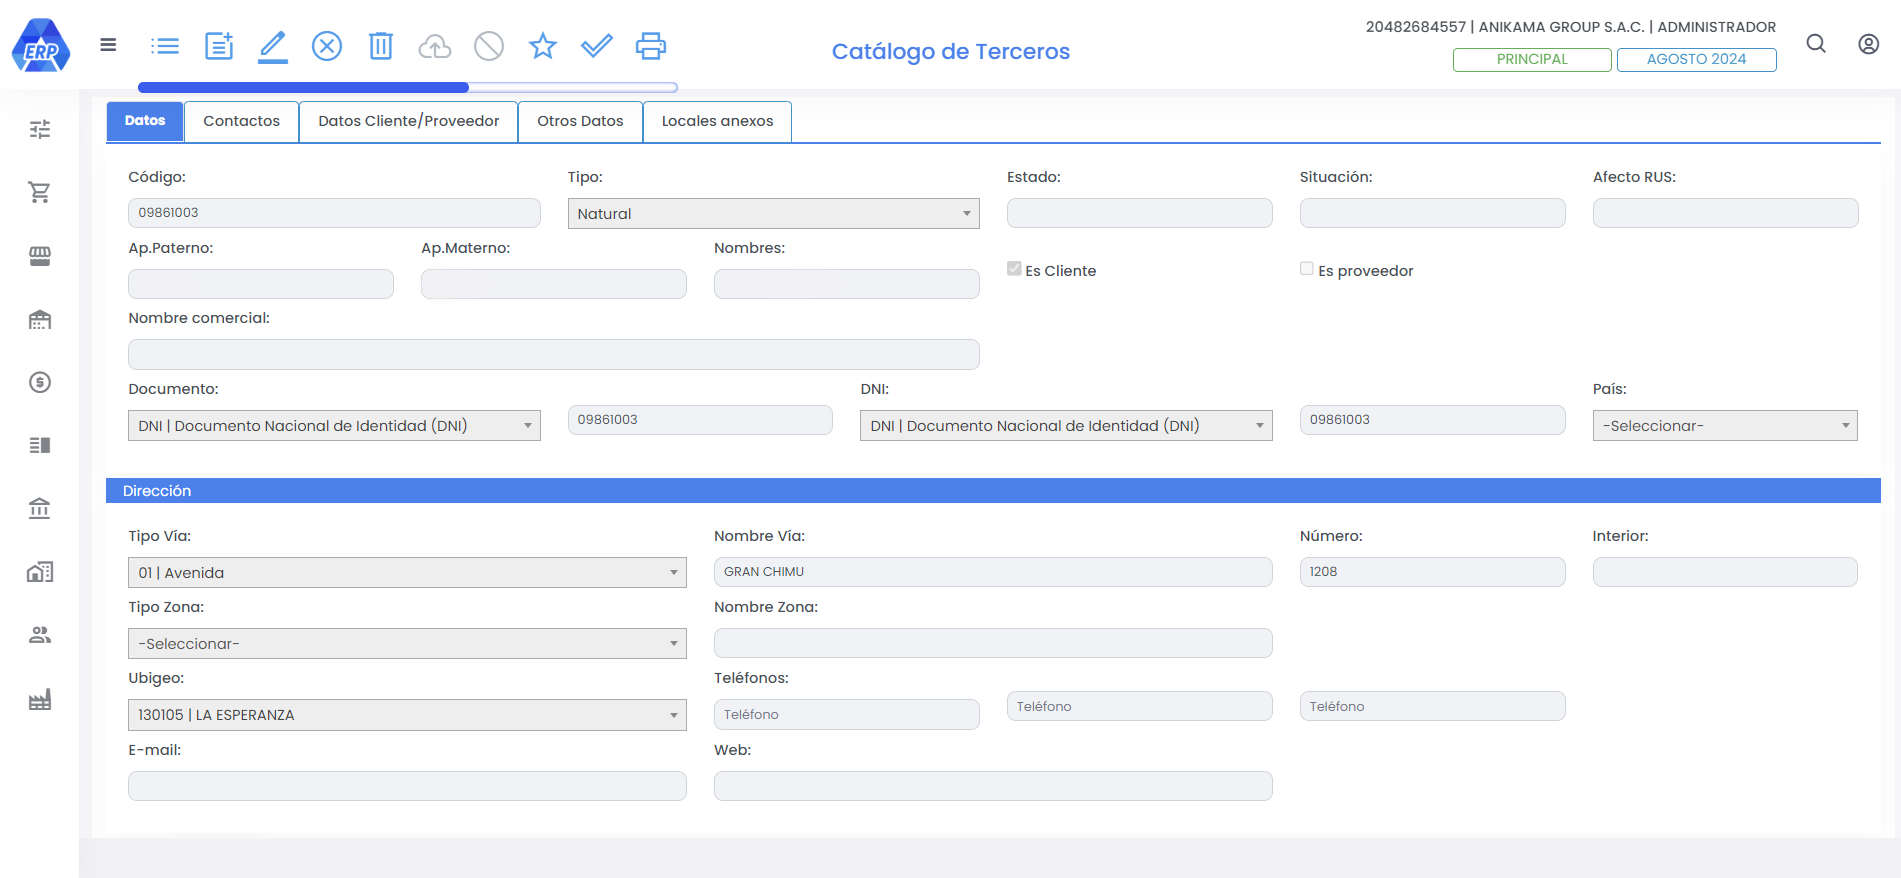Open the País Seleccionar dropdown
Image resolution: width=1901 pixels, height=878 pixels.
coord(1725,425)
